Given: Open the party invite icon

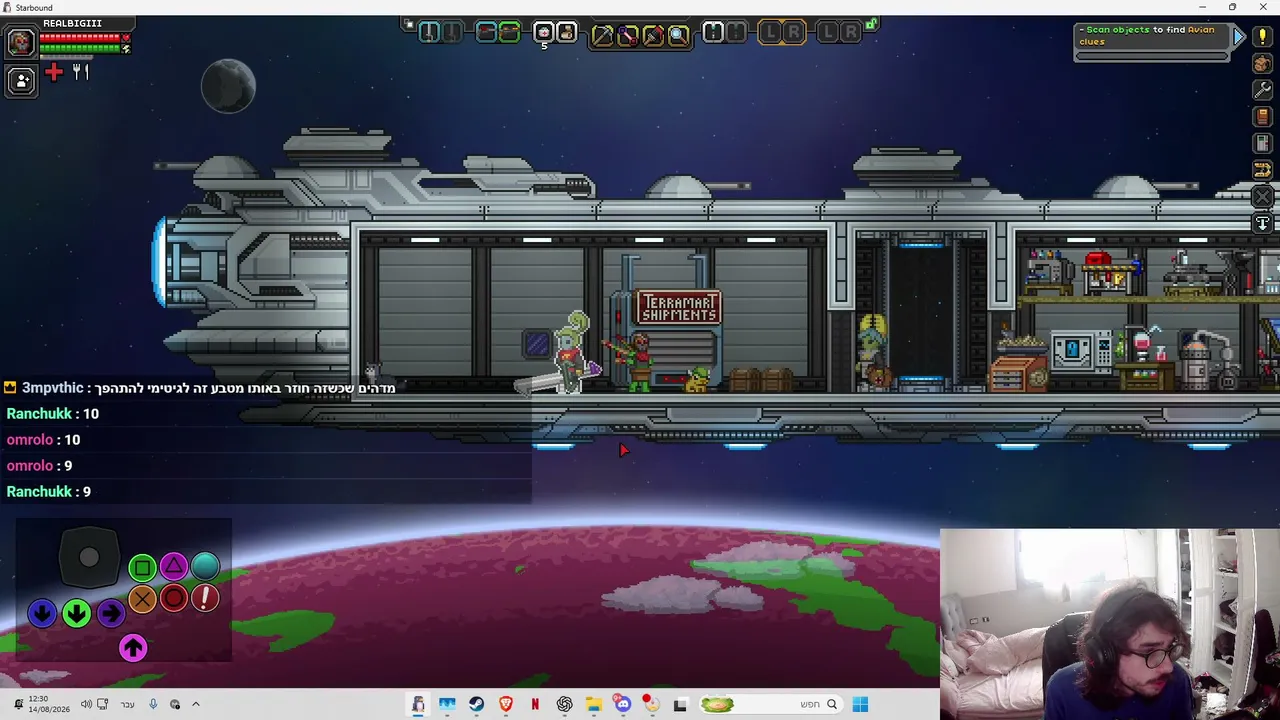Looking at the screenshot, I should [x=21, y=81].
